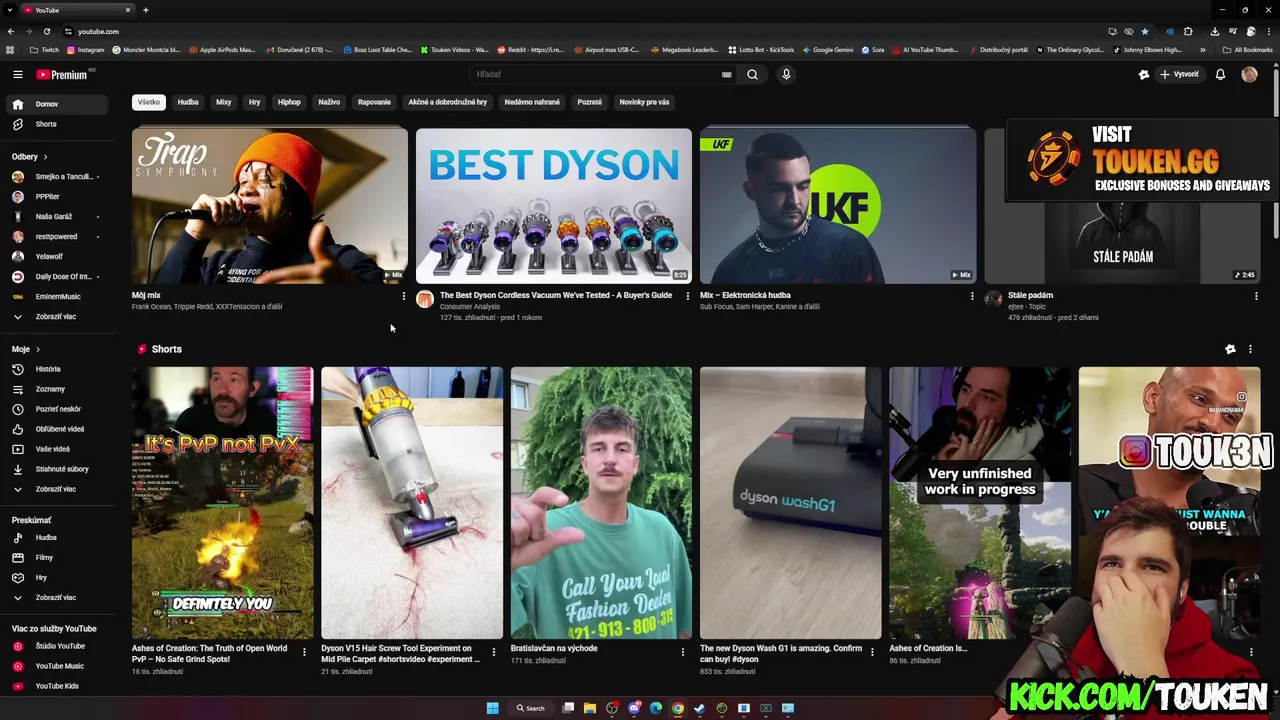Select the Novinky pre vás chip
This screenshot has height=720, width=1280.
click(644, 102)
